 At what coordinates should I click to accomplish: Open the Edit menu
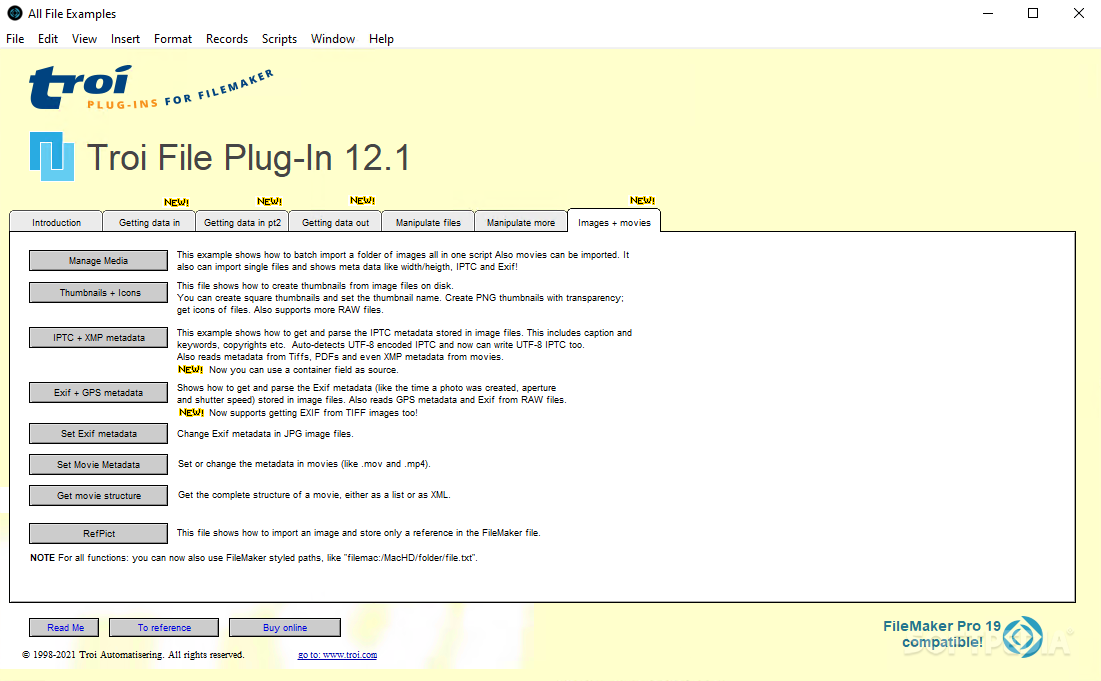pos(48,39)
